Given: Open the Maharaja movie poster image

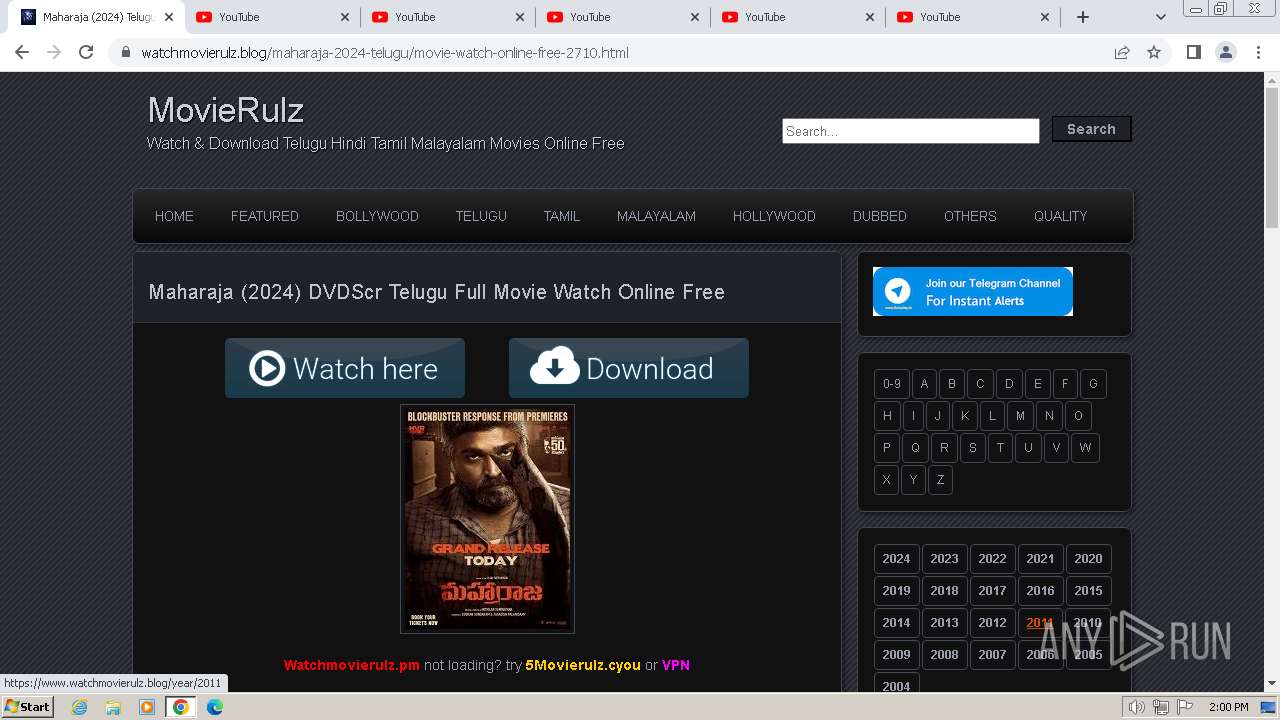Looking at the screenshot, I should (x=487, y=518).
